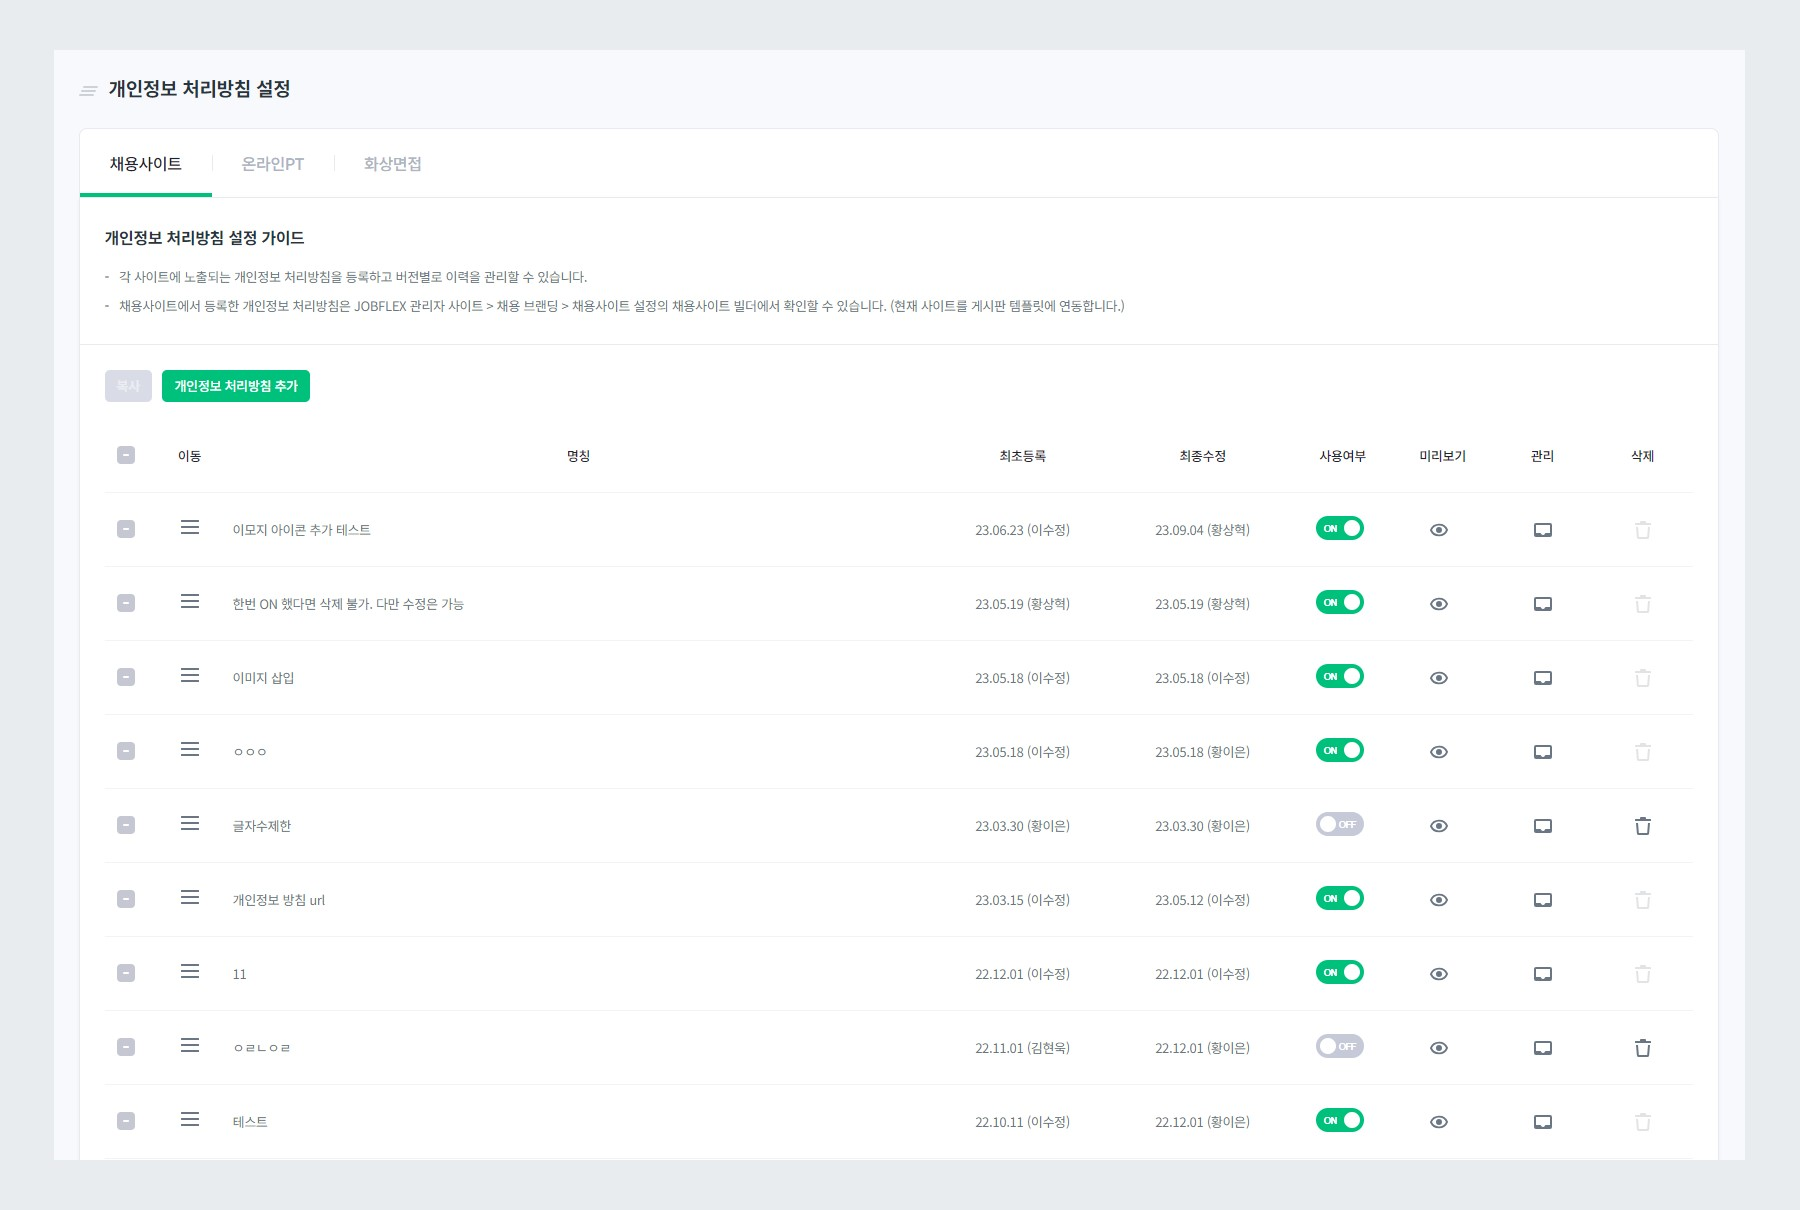Delete the 글자수제한 policy with trash icon
Viewport: 1800px width, 1210px height.
pos(1643,826)
